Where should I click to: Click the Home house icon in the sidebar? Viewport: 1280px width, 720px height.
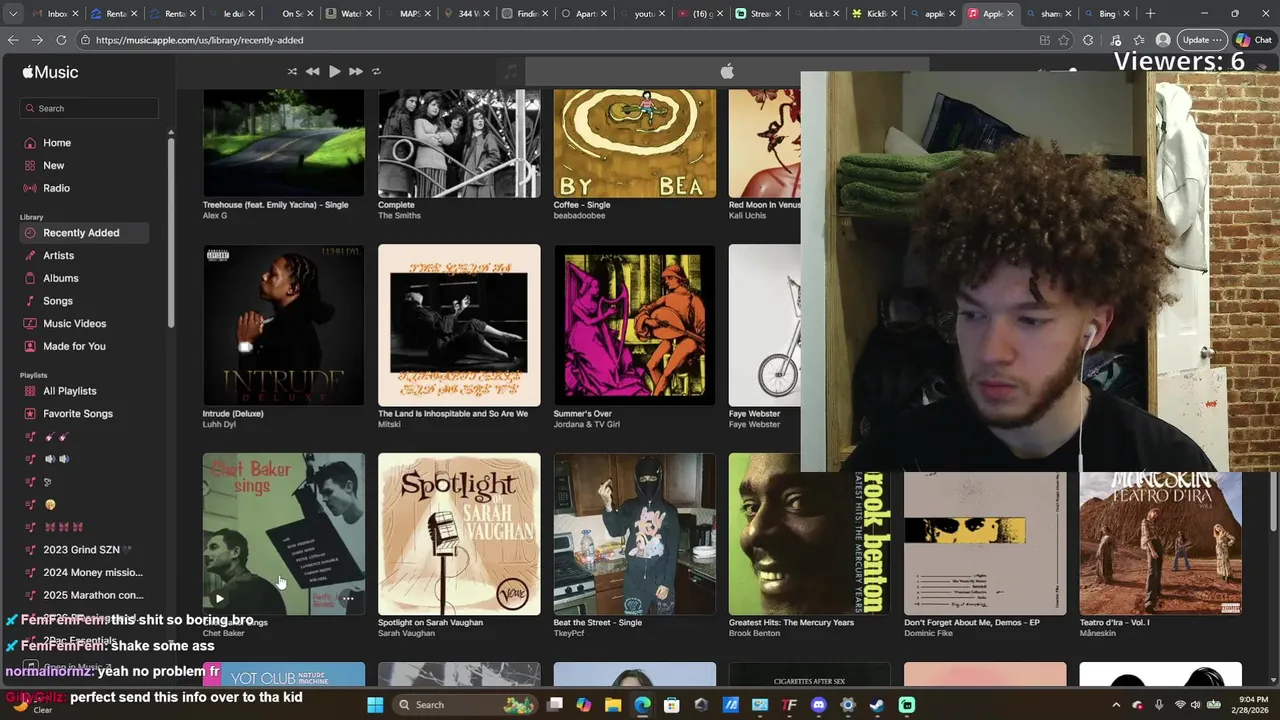pyautogui.click(x=30, y=143)
